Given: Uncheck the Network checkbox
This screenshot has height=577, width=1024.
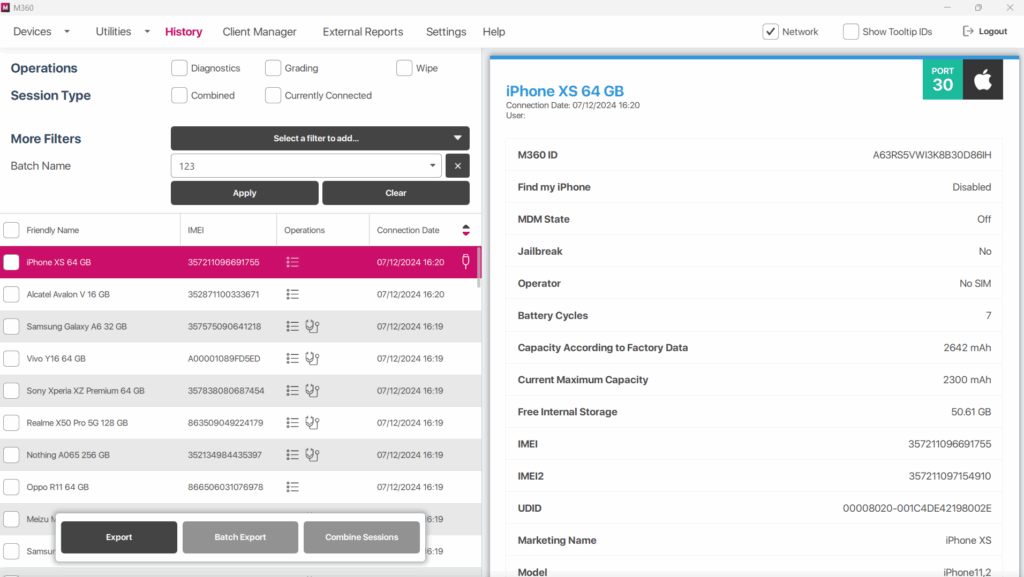Looking at the screenshot, I should click(771, 31).
